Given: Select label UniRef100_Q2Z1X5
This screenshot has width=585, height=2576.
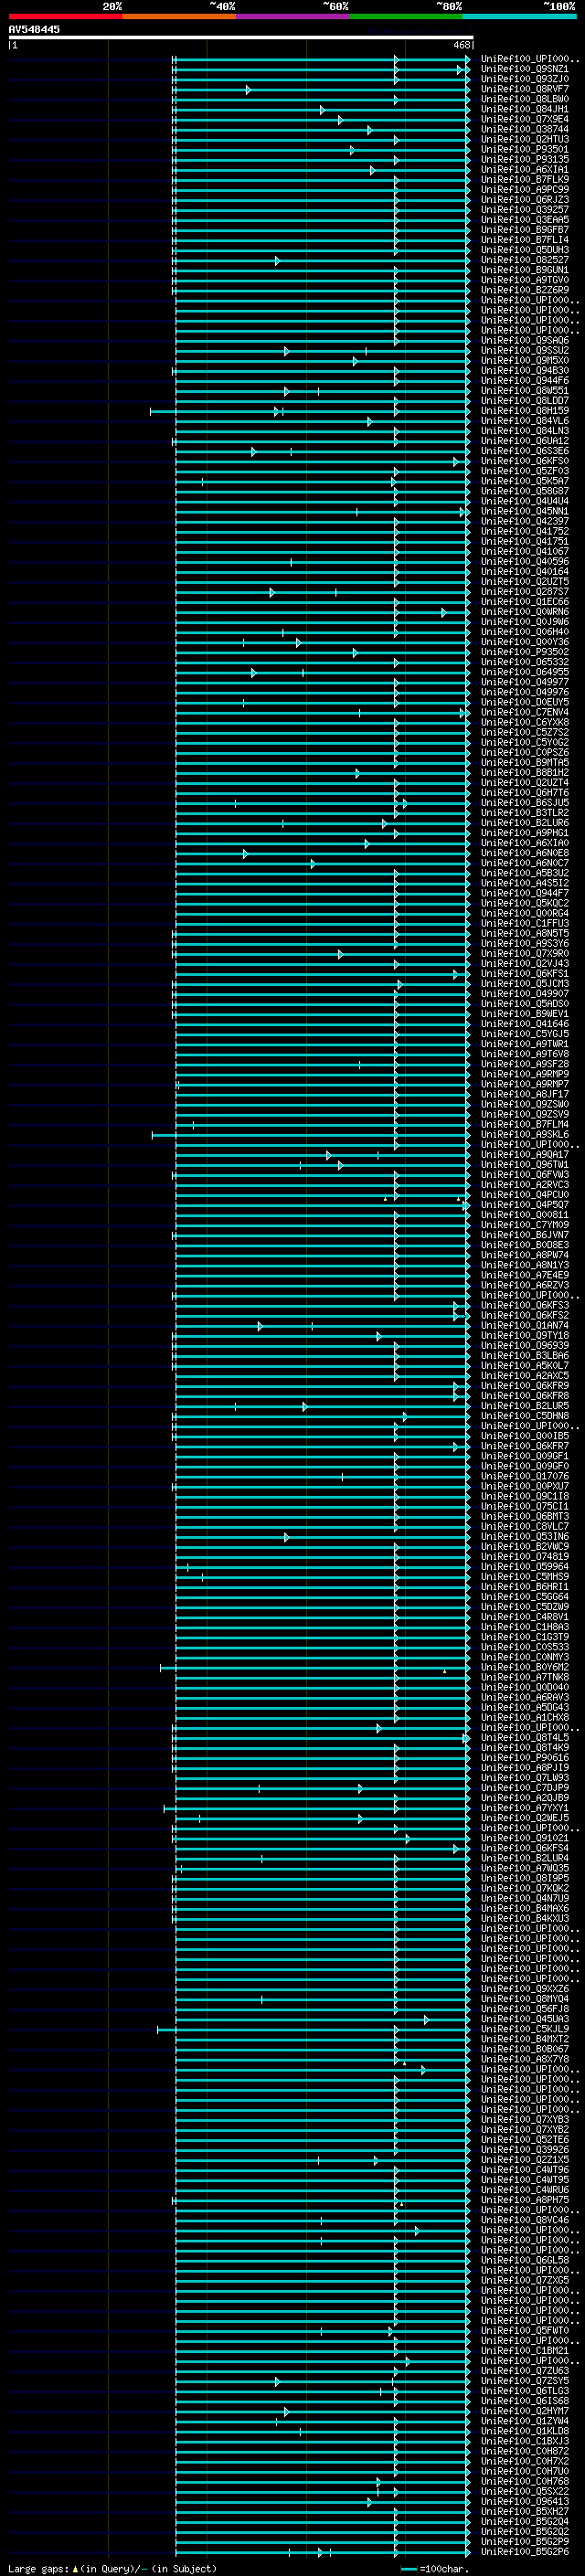Looking at the screenshot, I should [525, 2160].
